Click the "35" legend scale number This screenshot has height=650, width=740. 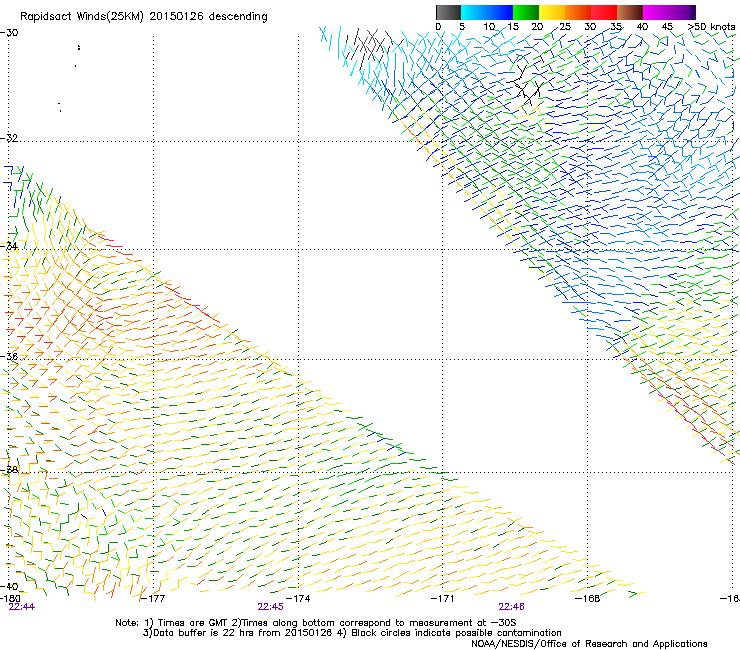click(616, 26)
